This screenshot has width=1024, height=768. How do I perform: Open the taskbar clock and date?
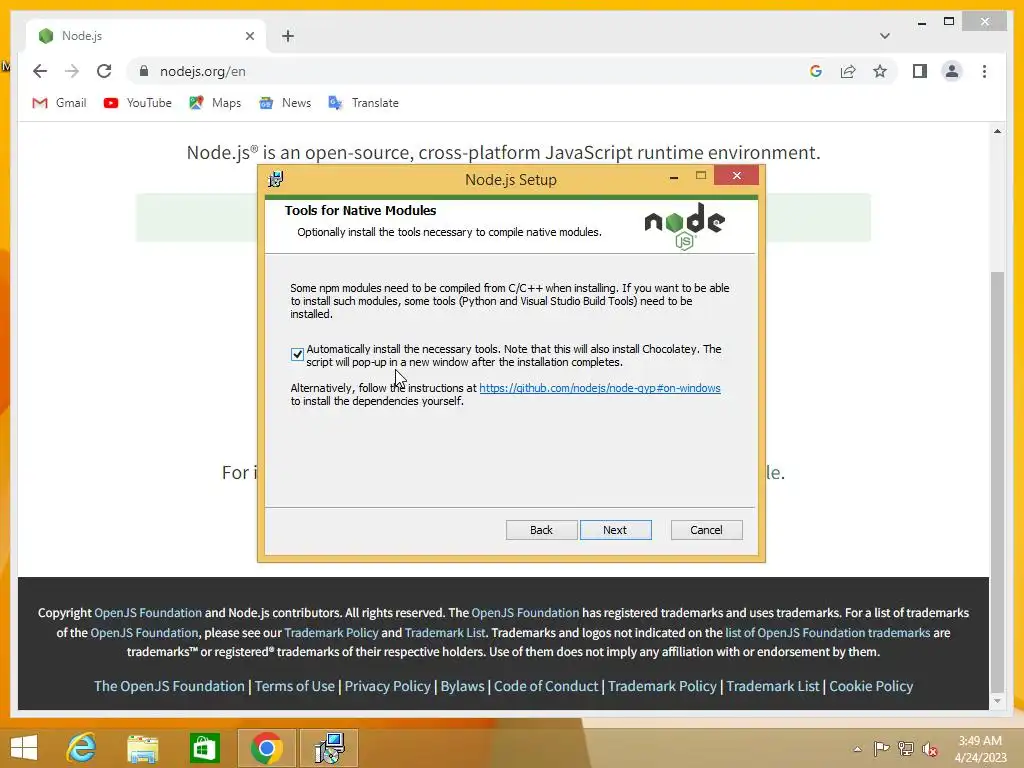click(980, 748)
